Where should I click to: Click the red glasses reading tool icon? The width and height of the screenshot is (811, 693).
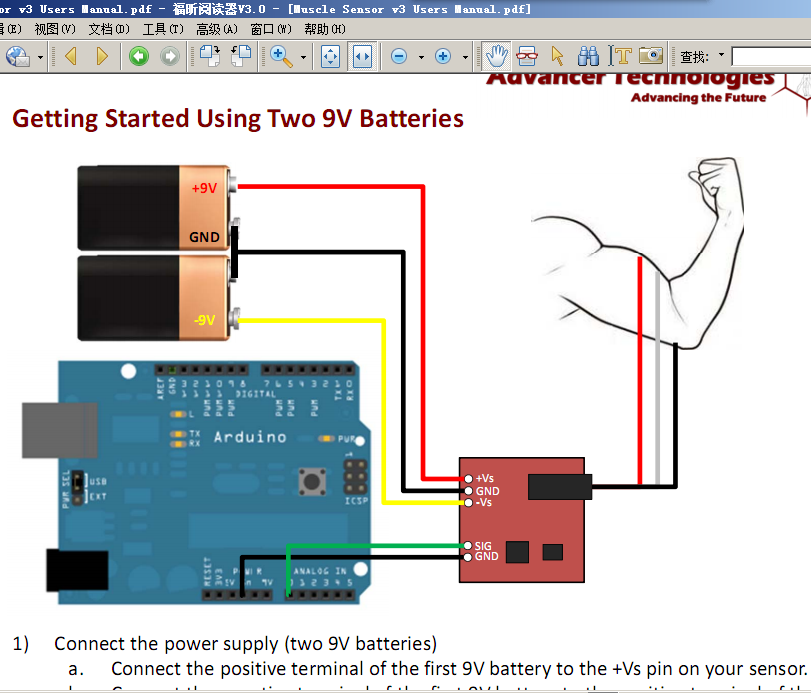527,56
